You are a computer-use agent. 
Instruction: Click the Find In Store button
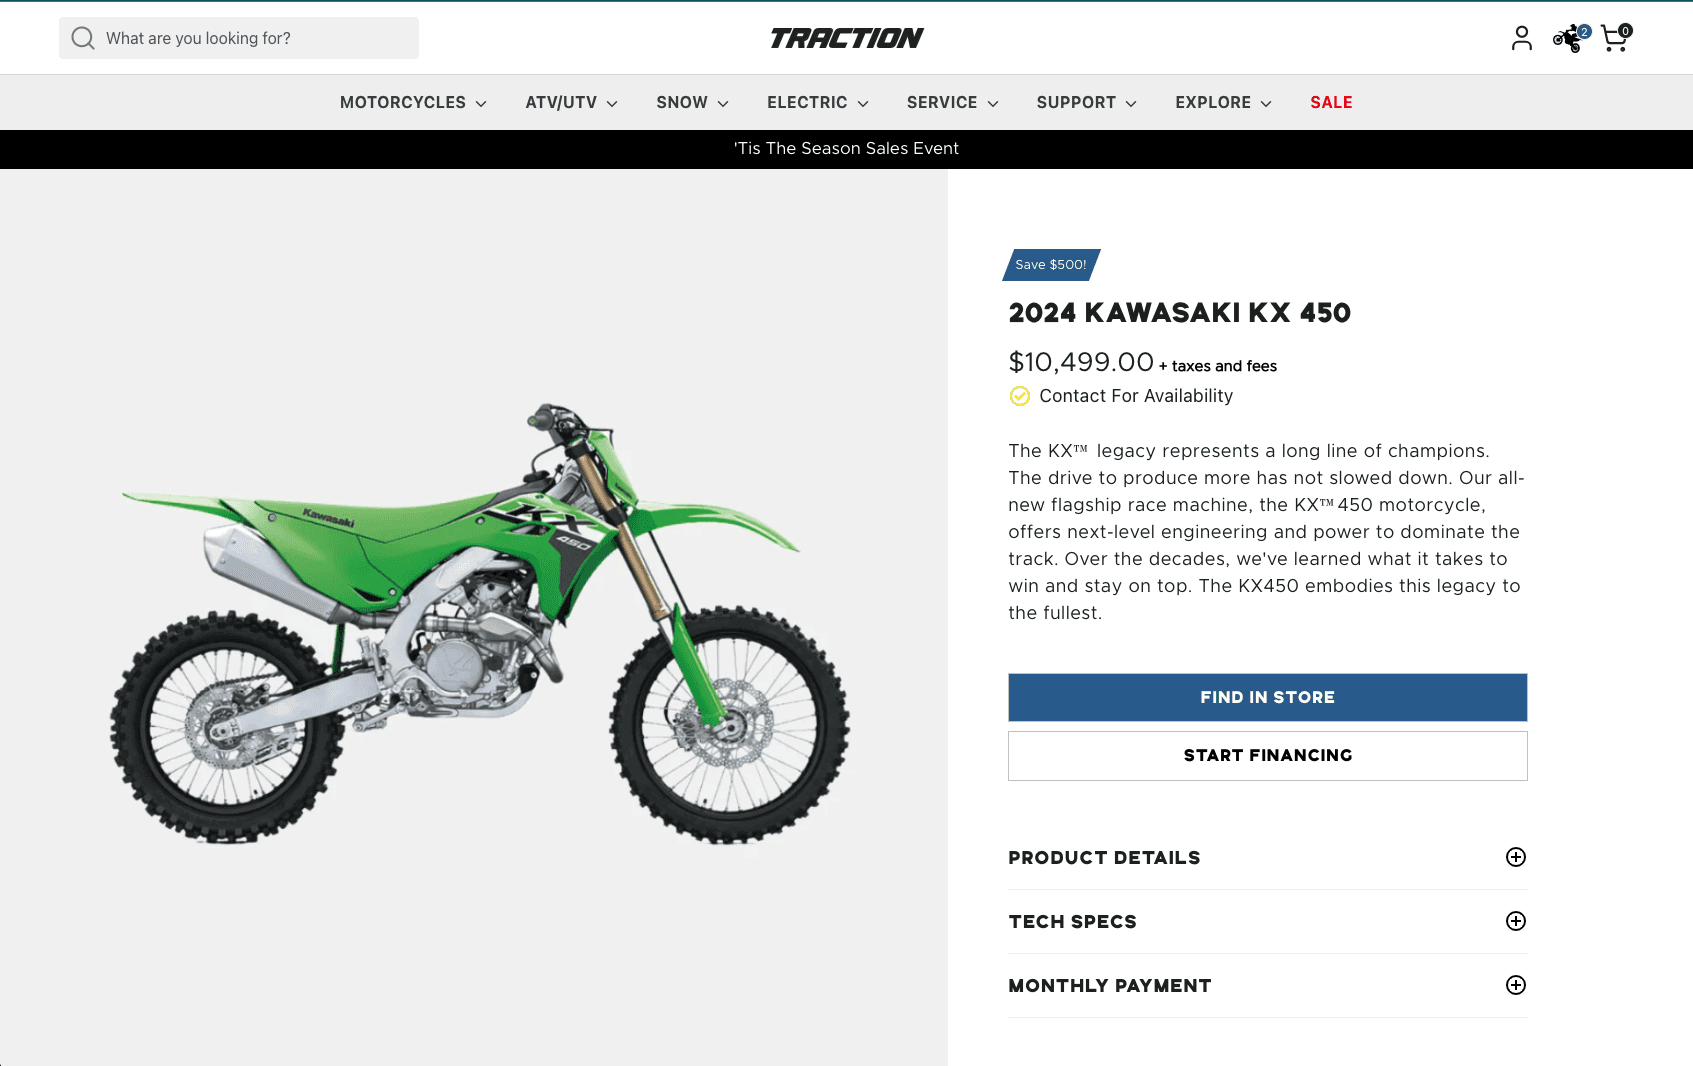1267,697
